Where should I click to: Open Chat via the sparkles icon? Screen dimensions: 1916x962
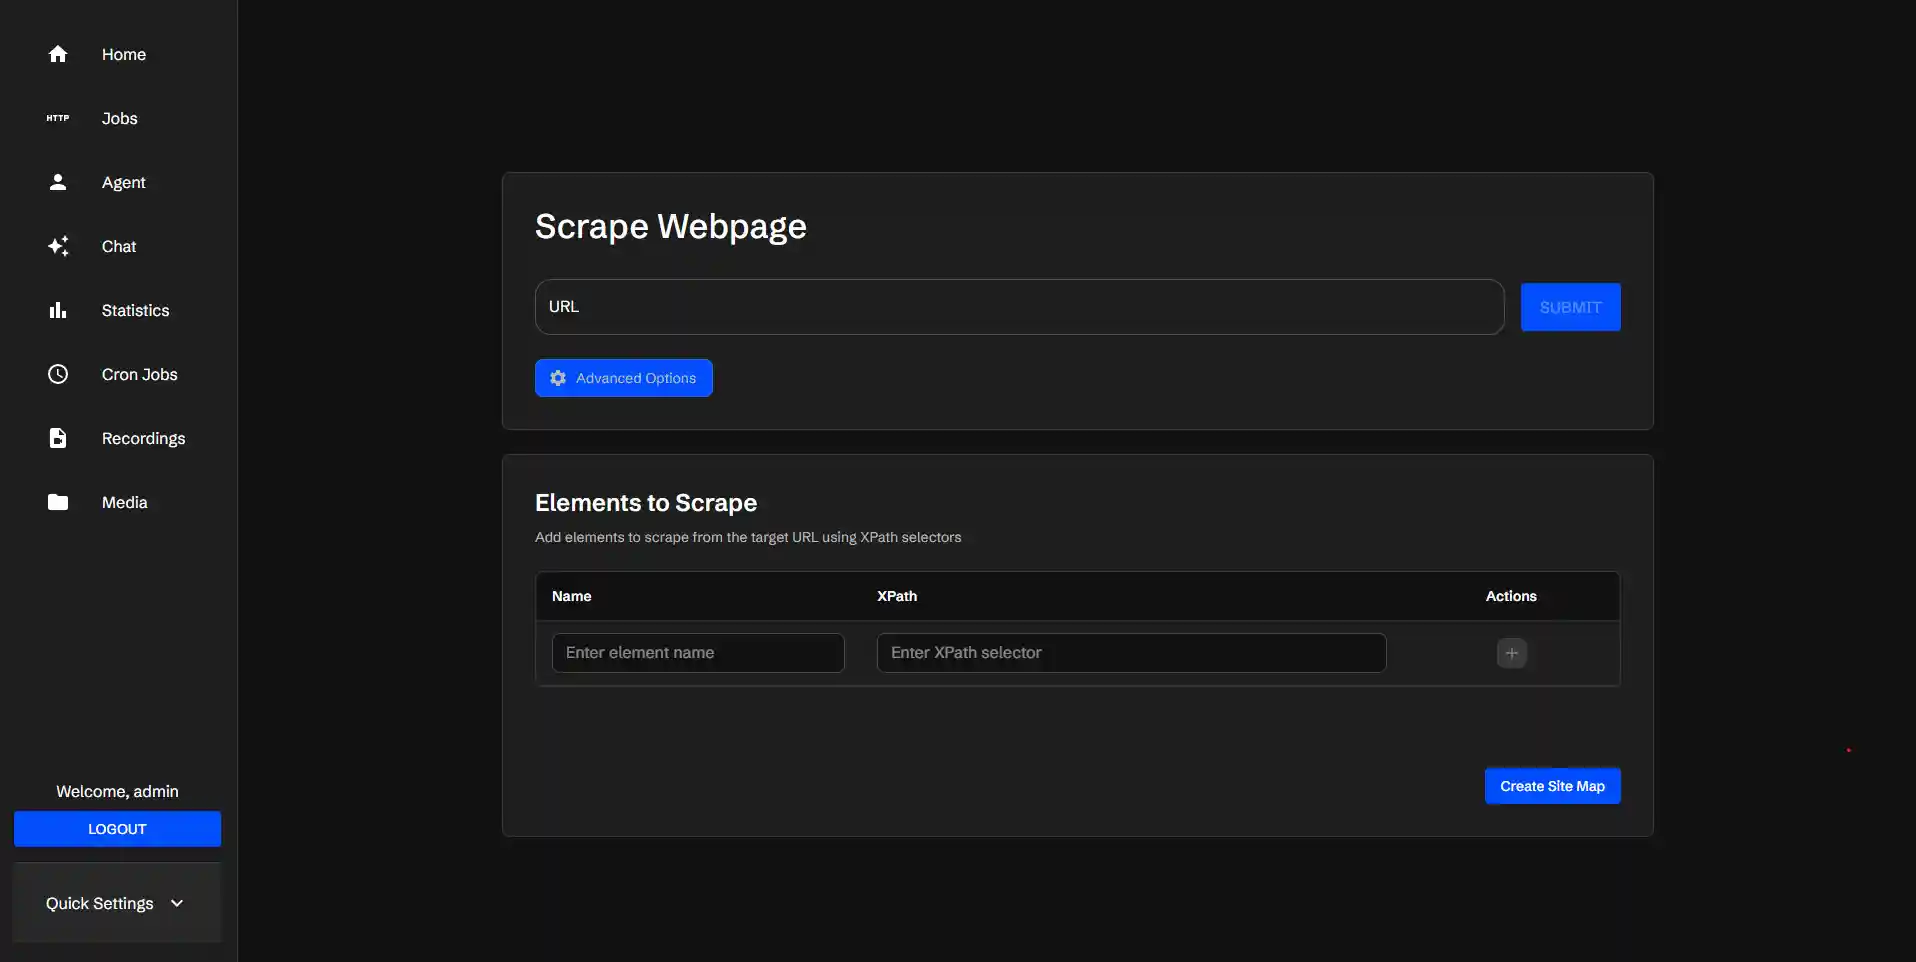click(x=57, y=245)
